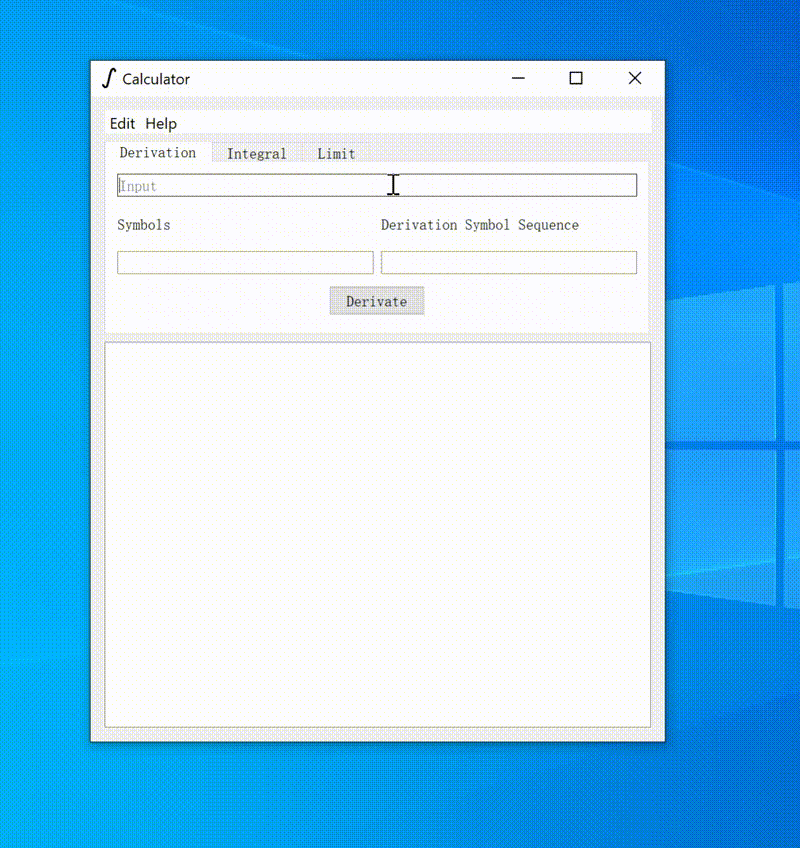The height and width of the screenshot is (848, 800).
Task: Switch to the Integral tab
Action: coord(256,154)
